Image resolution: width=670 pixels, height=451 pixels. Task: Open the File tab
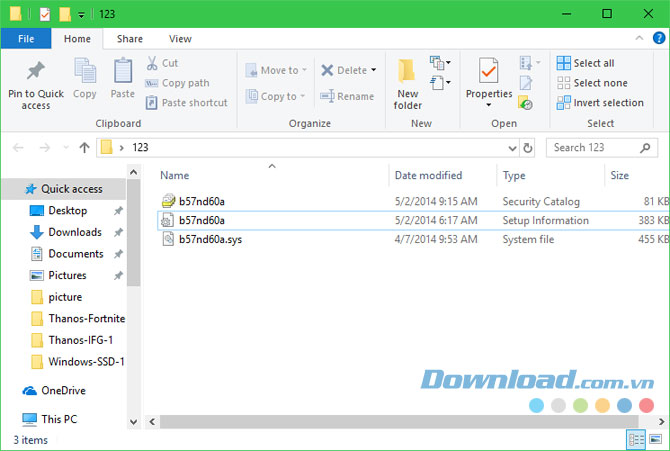point(26,38)
